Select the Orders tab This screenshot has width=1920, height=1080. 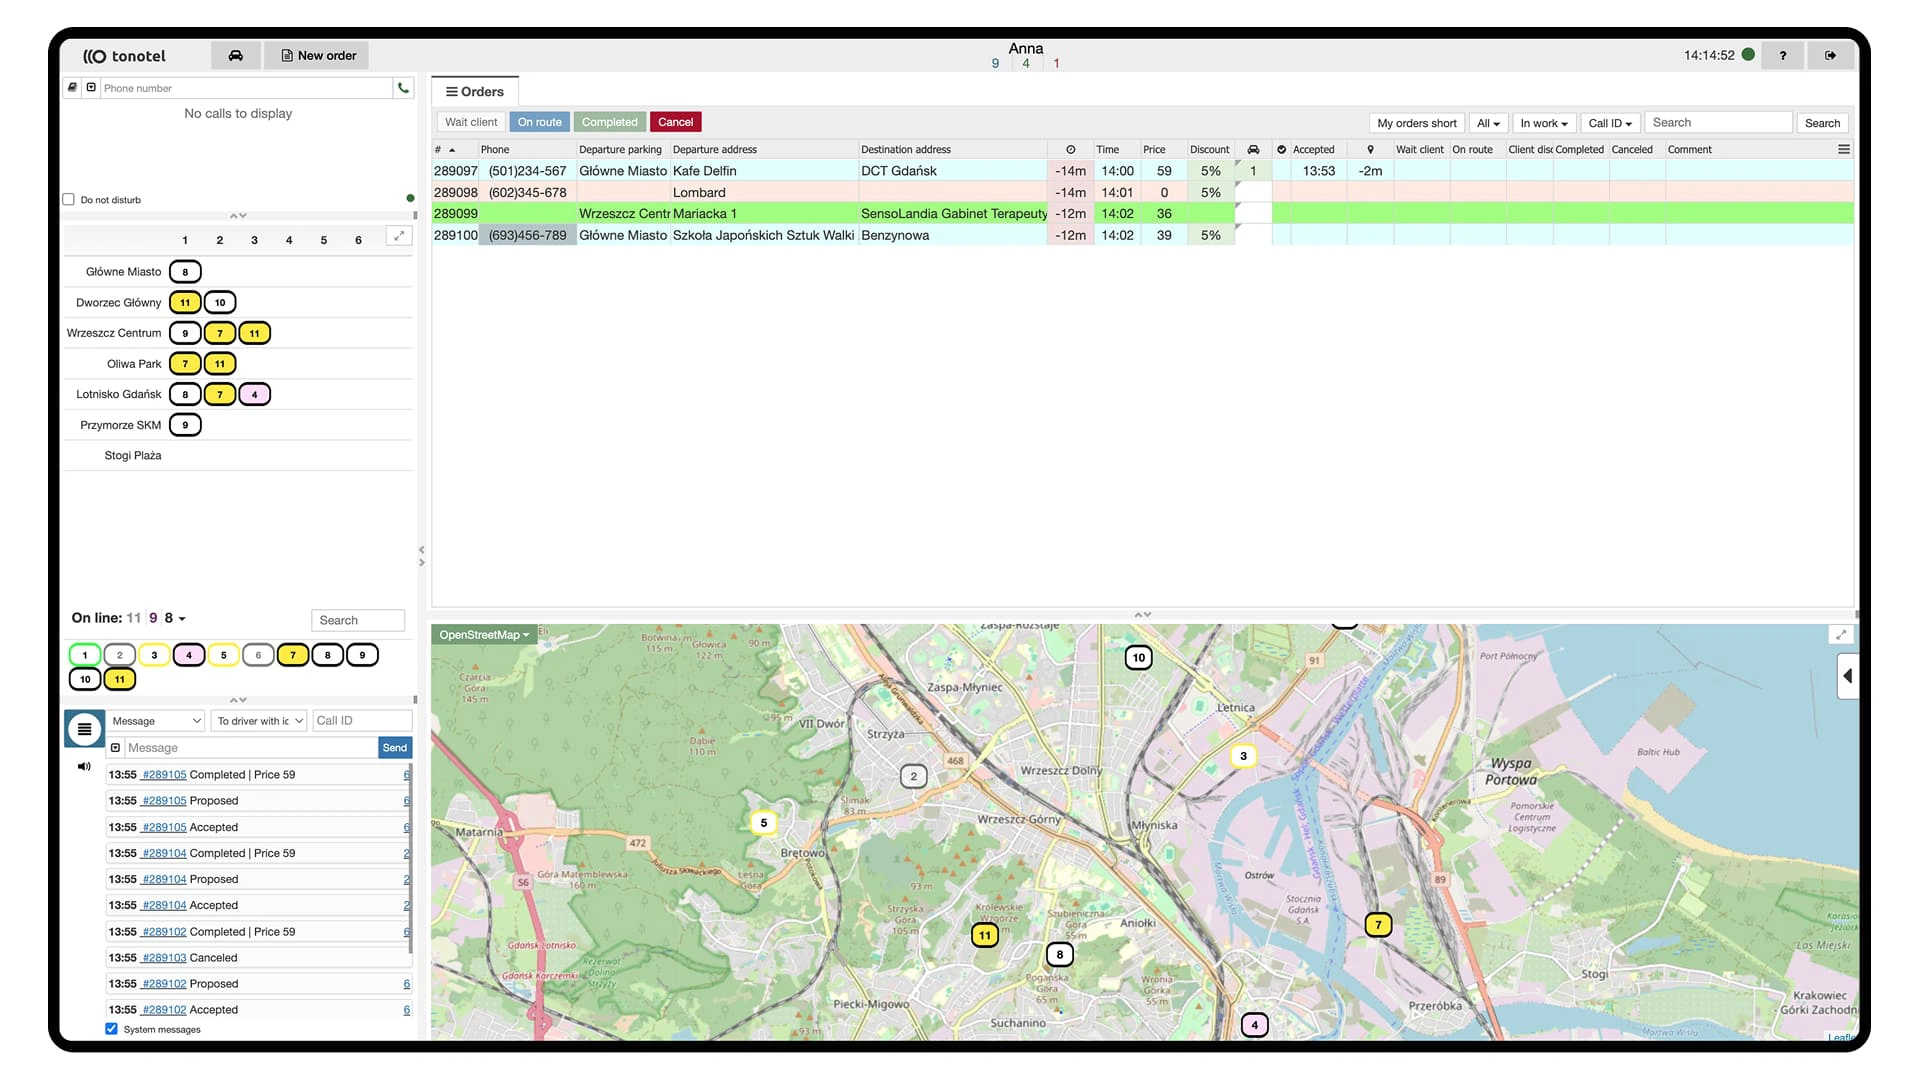475,92
